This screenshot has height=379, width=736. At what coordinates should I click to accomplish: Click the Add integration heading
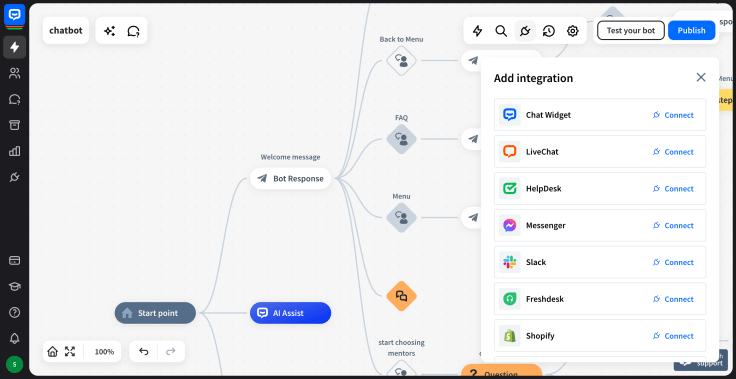533,78
